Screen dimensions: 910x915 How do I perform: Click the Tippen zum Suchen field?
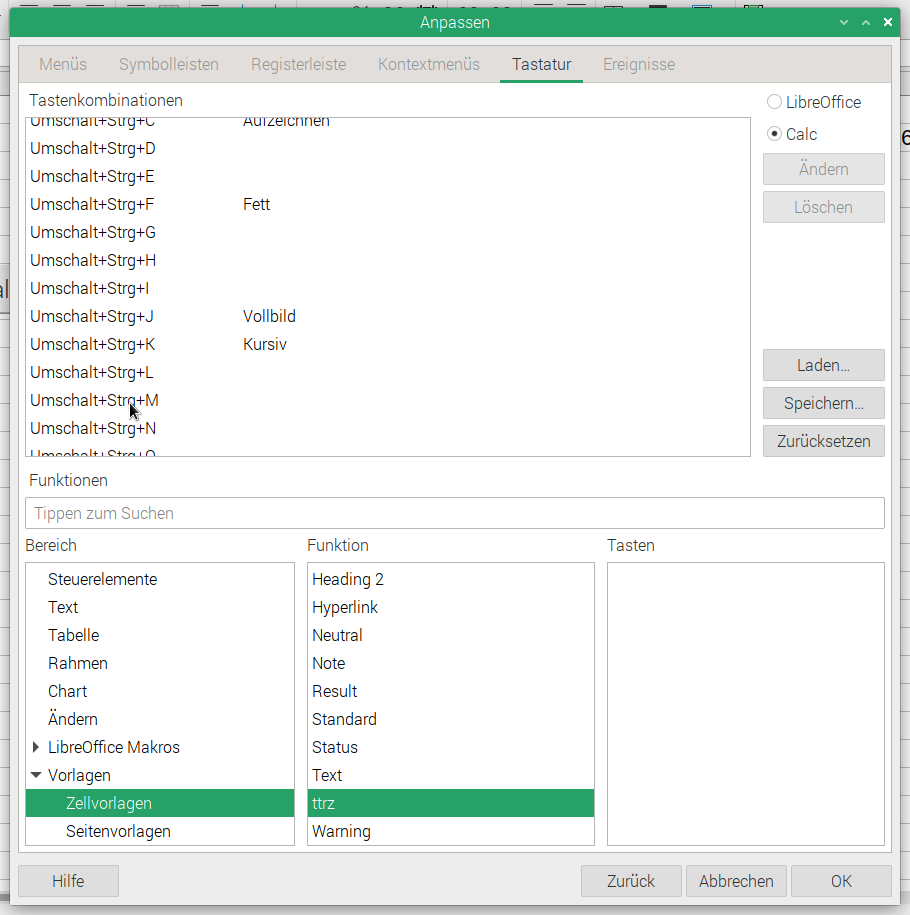coord(454,513)
